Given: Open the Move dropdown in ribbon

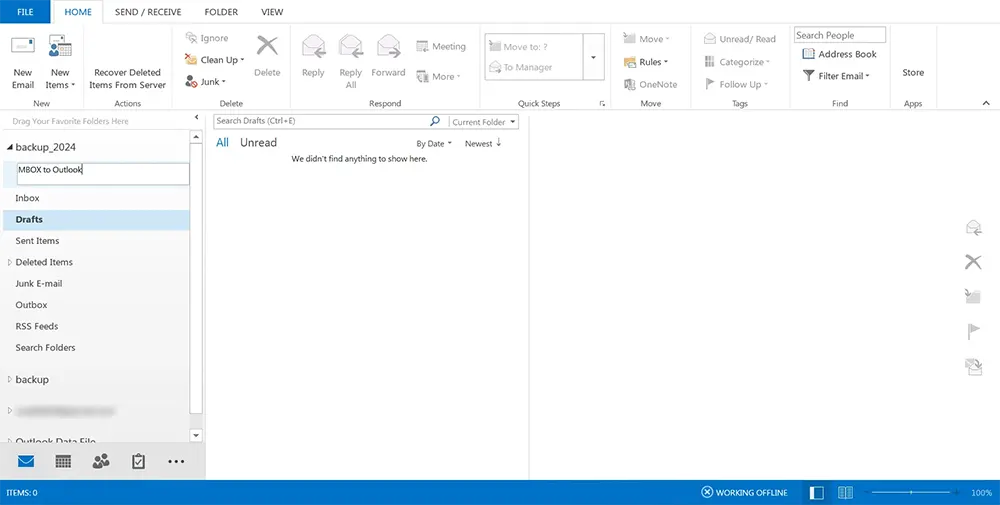Looking at the screenshot, I should 645,39.
